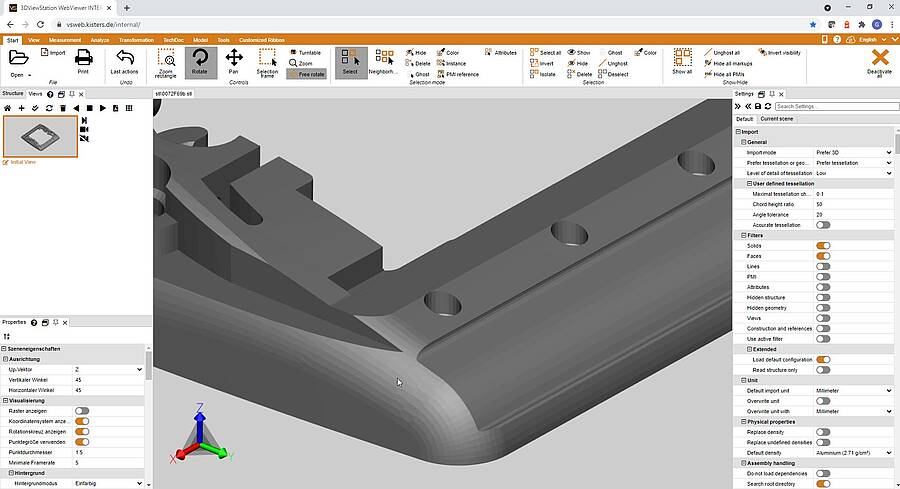Open the Hintergrundmodus dropdown

click(x=108, y=483)
